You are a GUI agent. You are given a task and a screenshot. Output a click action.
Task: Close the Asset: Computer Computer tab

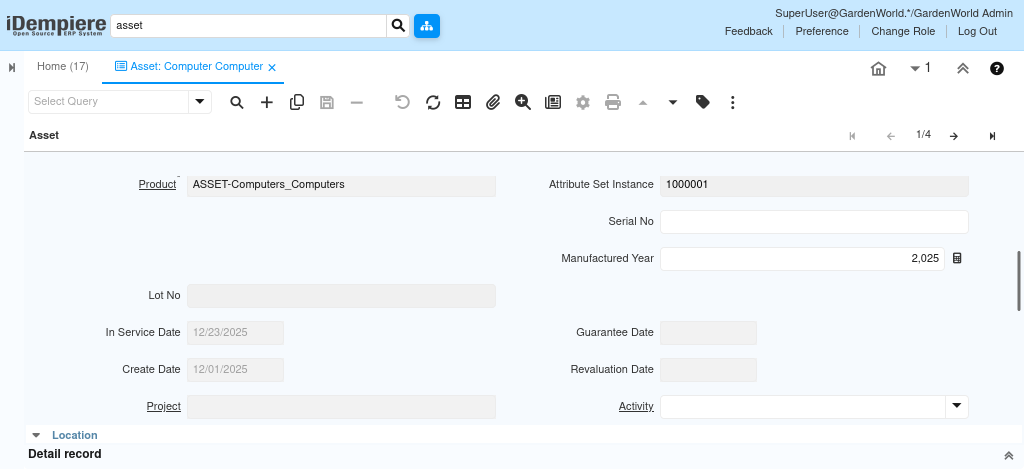coord(272,67)
